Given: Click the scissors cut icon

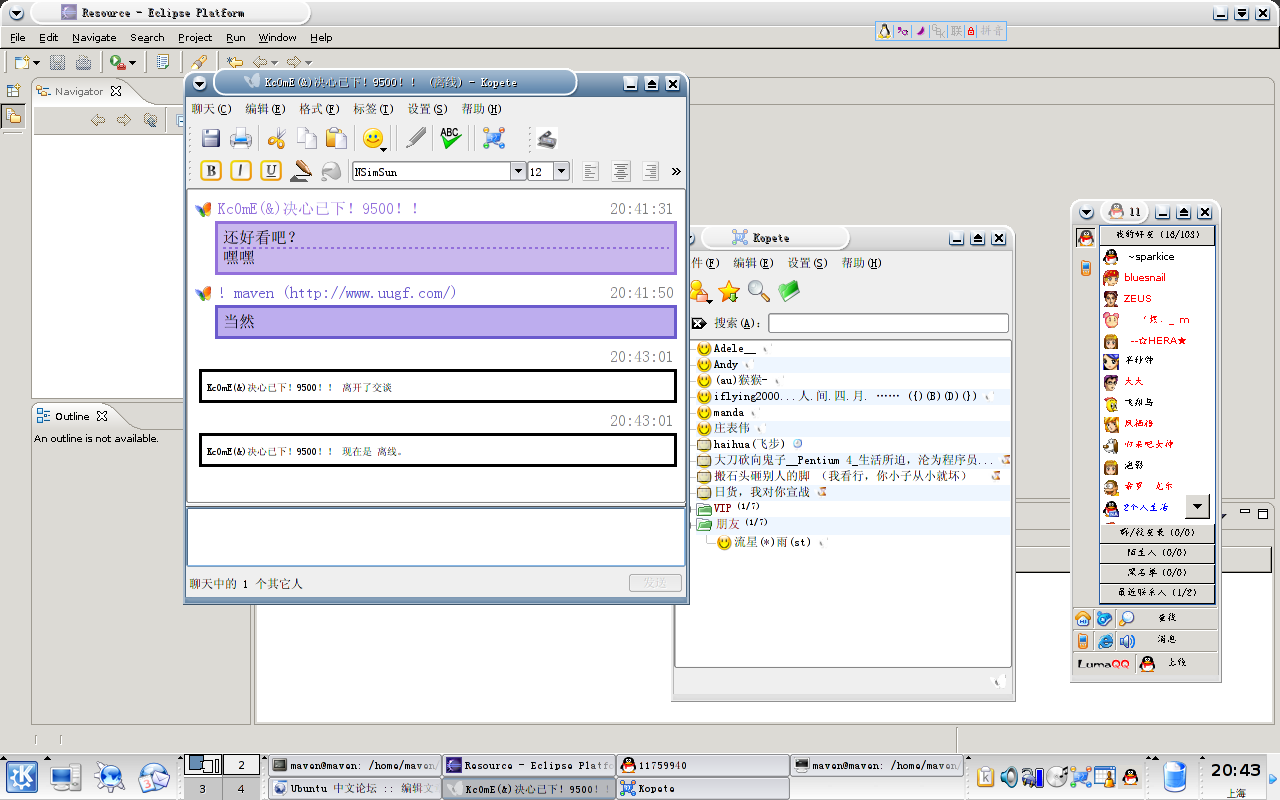Looking at the screenshot, I should [277, 139].
